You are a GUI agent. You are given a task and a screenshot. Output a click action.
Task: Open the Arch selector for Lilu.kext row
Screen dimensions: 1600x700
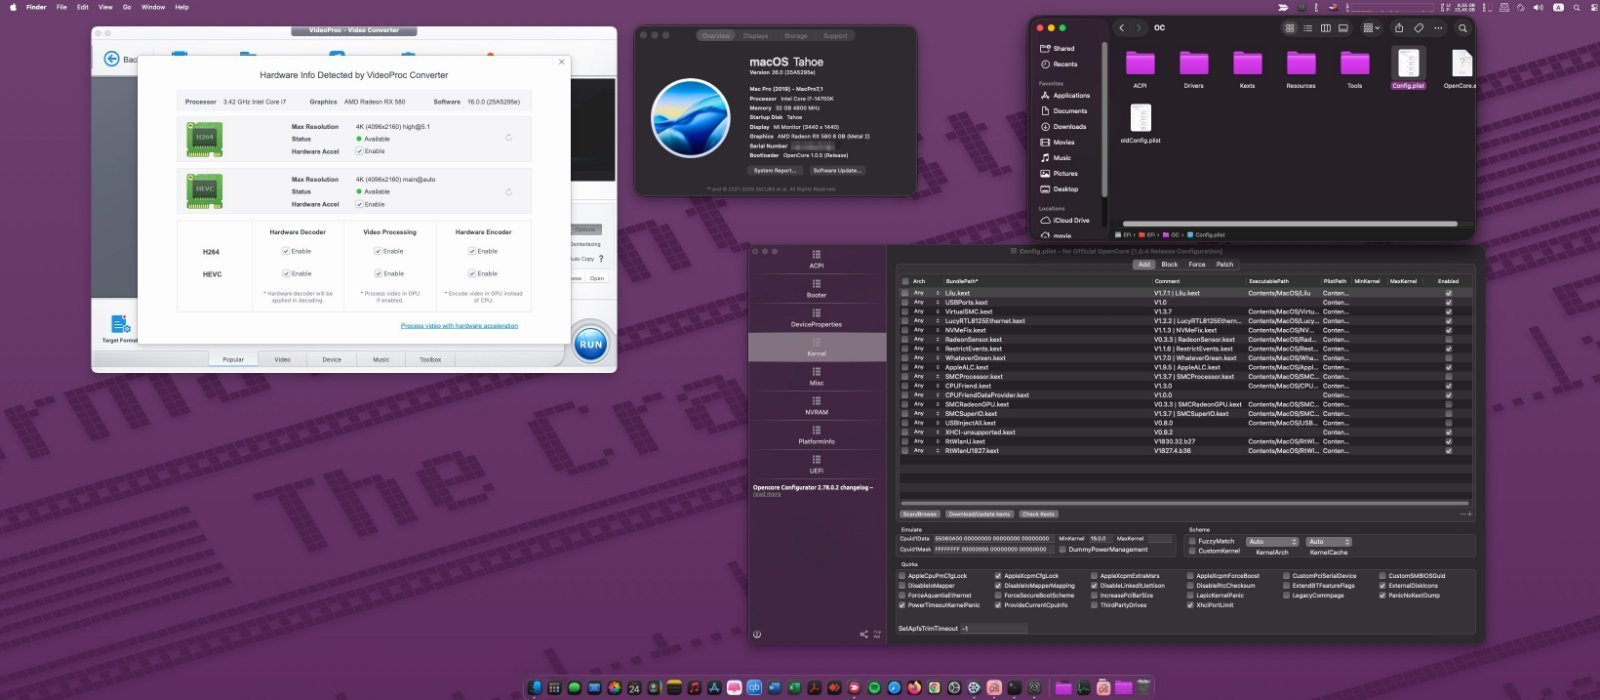tap(924, 293)
